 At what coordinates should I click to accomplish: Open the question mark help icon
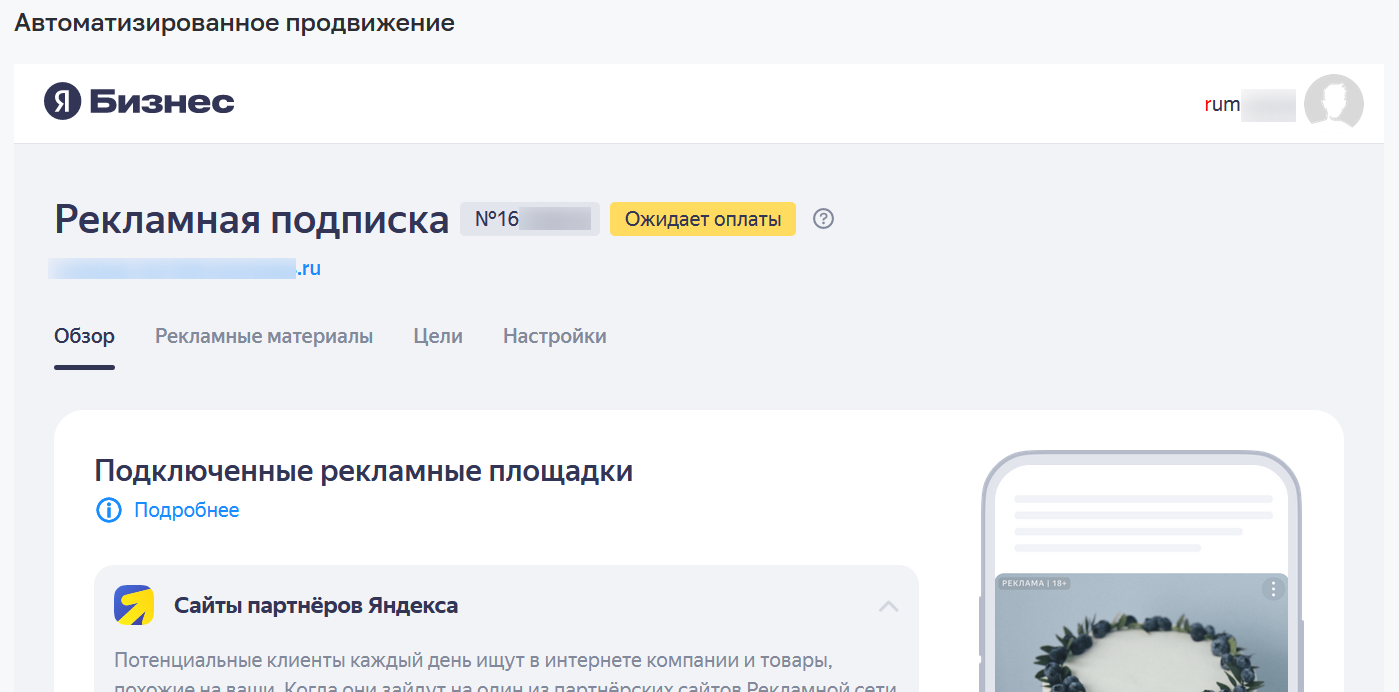[823, 219]
